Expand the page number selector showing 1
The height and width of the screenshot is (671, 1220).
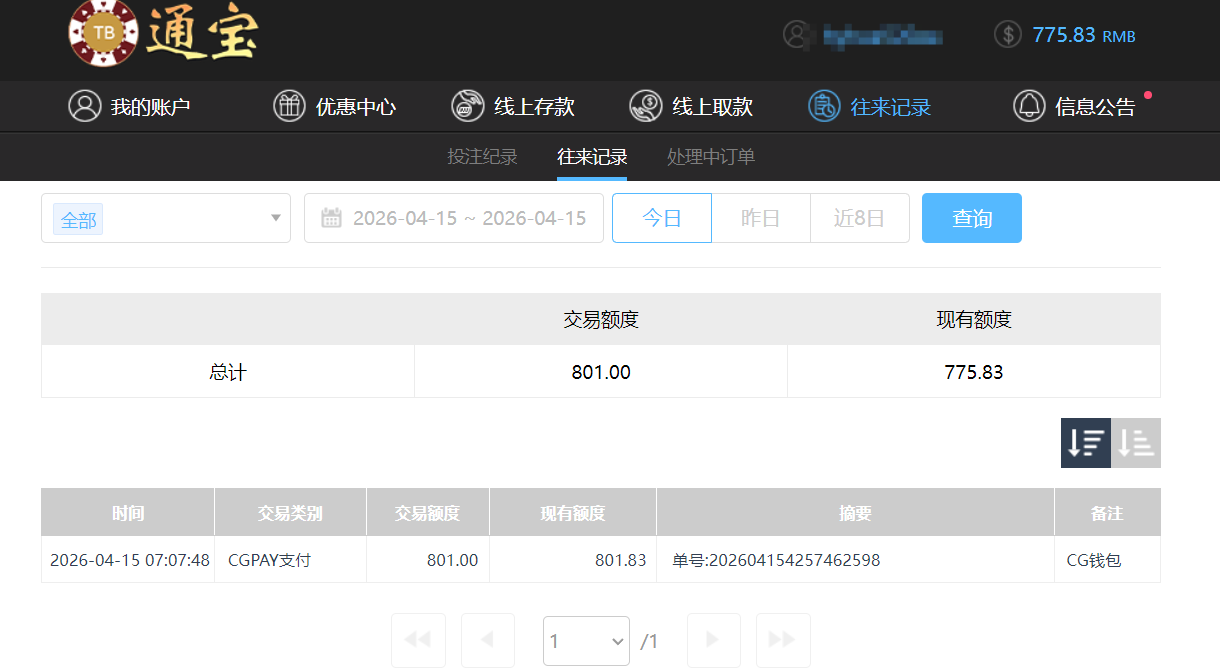coord(586,640)
